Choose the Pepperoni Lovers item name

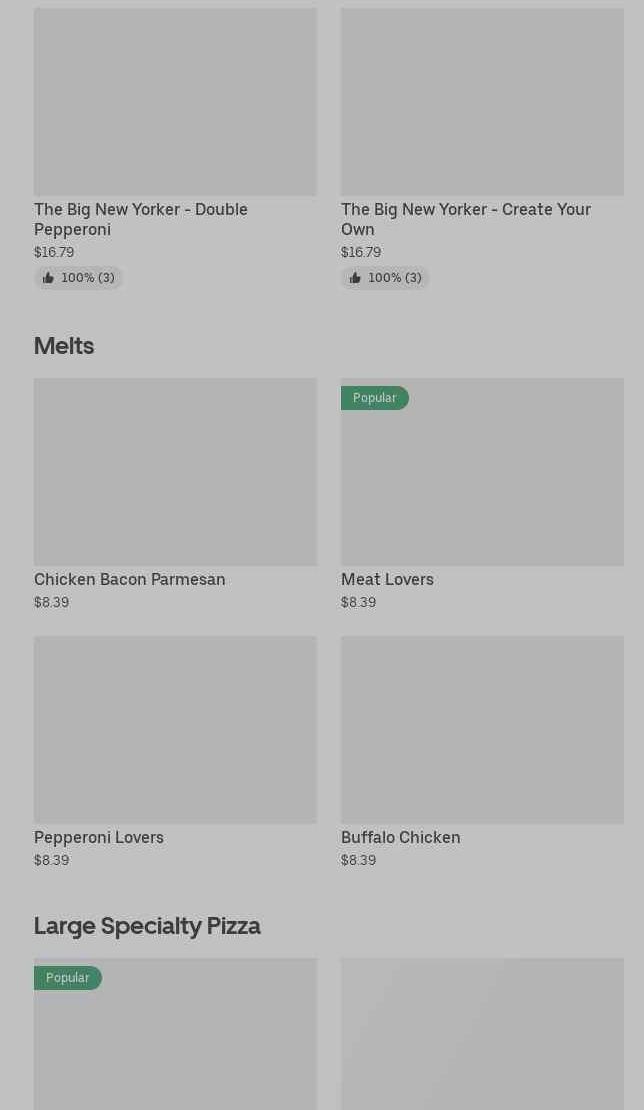(x=99, y=837)
